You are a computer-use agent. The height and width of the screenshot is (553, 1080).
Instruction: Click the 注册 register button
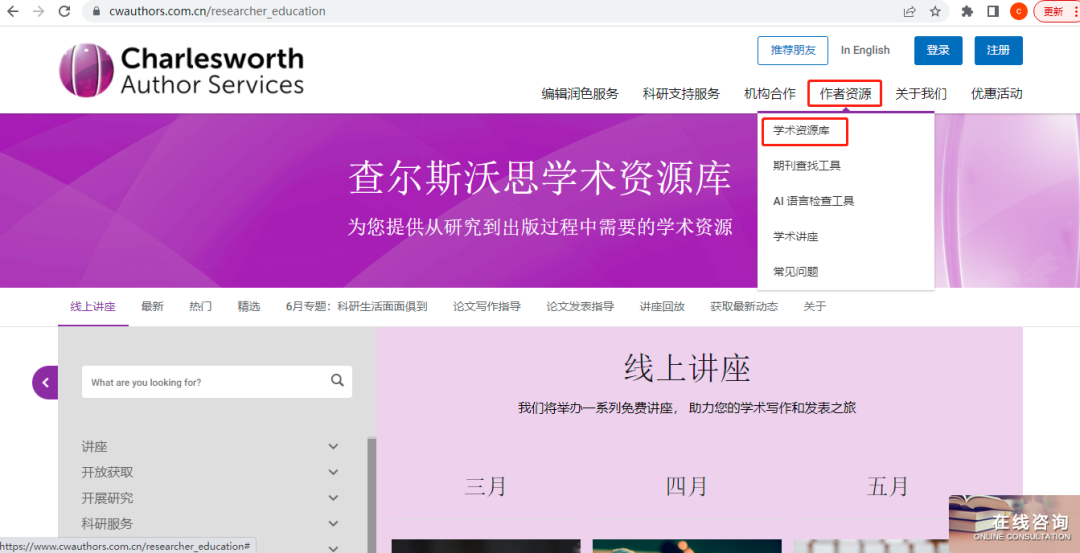(x=998, y=50)
